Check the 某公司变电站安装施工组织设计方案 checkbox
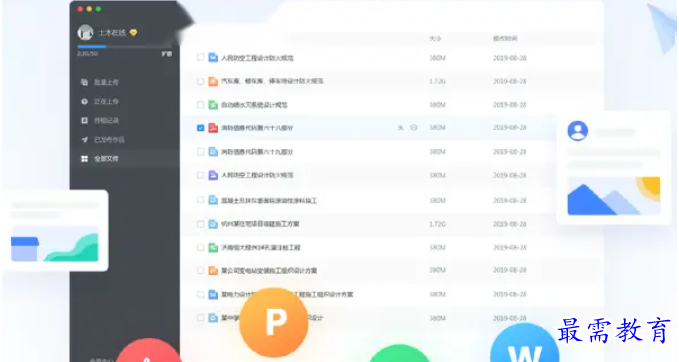Image resolution: width=679 pixels, height=362 pixels. [x=200, y=270]
